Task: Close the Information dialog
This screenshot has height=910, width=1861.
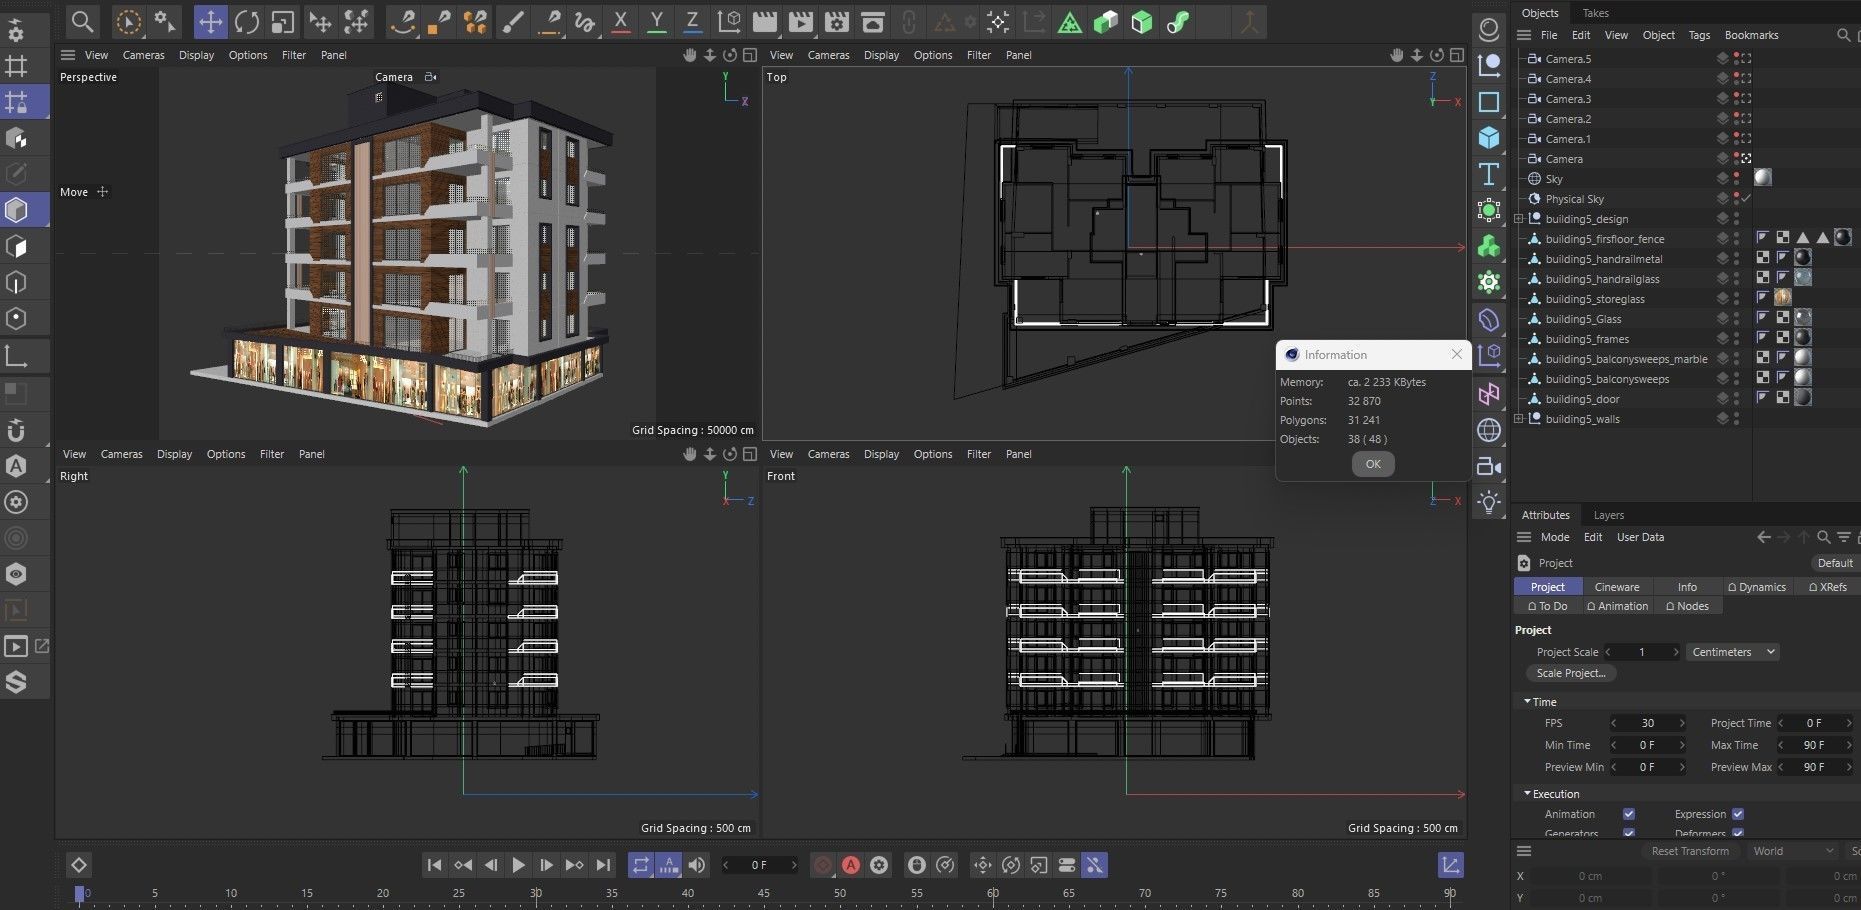Action: coord(1457,354)
